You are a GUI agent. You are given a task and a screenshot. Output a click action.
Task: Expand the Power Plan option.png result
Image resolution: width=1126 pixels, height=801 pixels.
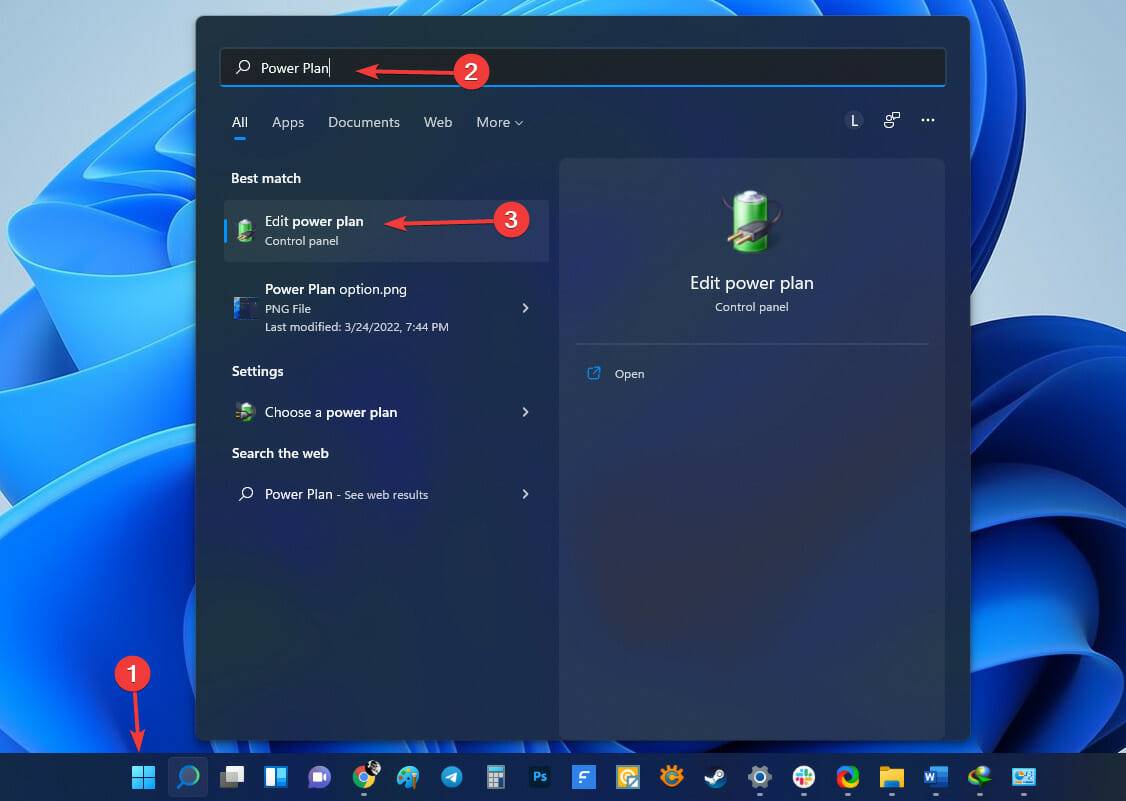[525, 308]
